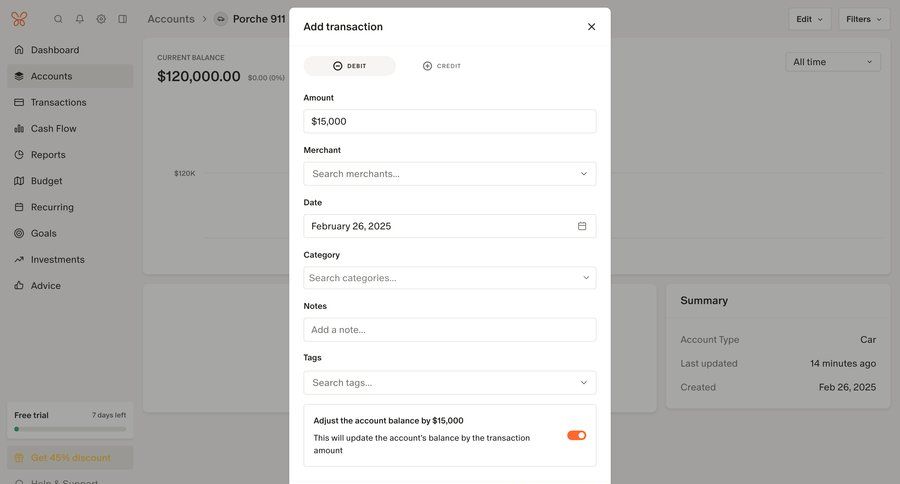The width and height of the screenshot is (900, 484).
Task: Click the gift icon beside discount offer
Action: [x=19, y=458]
